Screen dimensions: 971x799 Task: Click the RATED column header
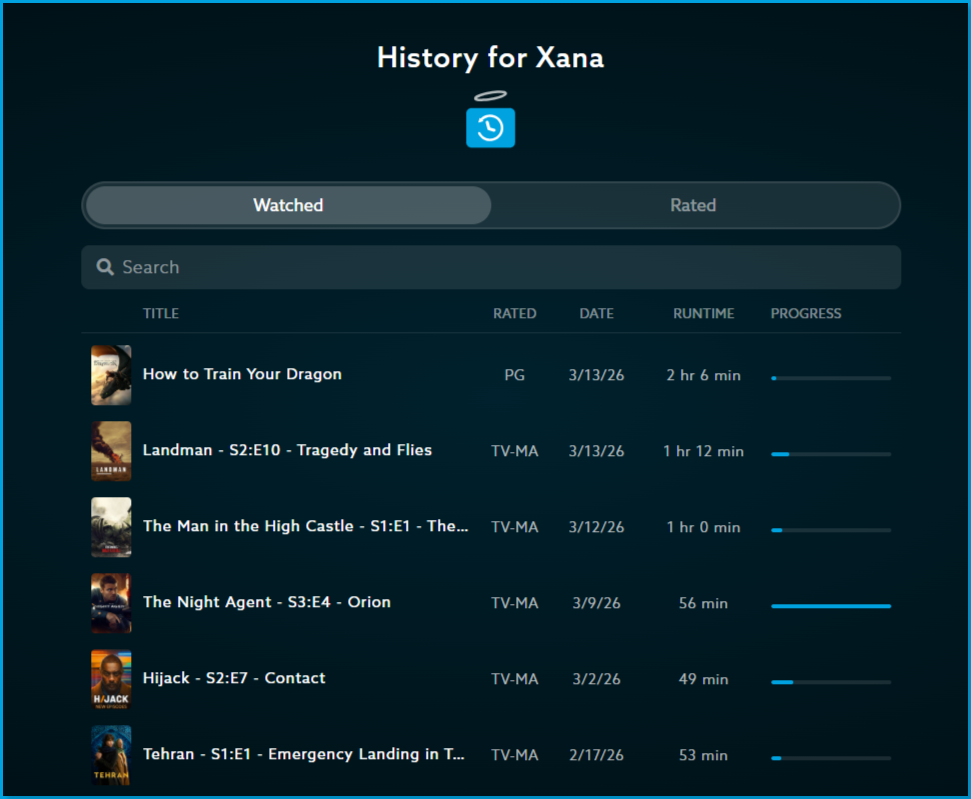(515, 313)
